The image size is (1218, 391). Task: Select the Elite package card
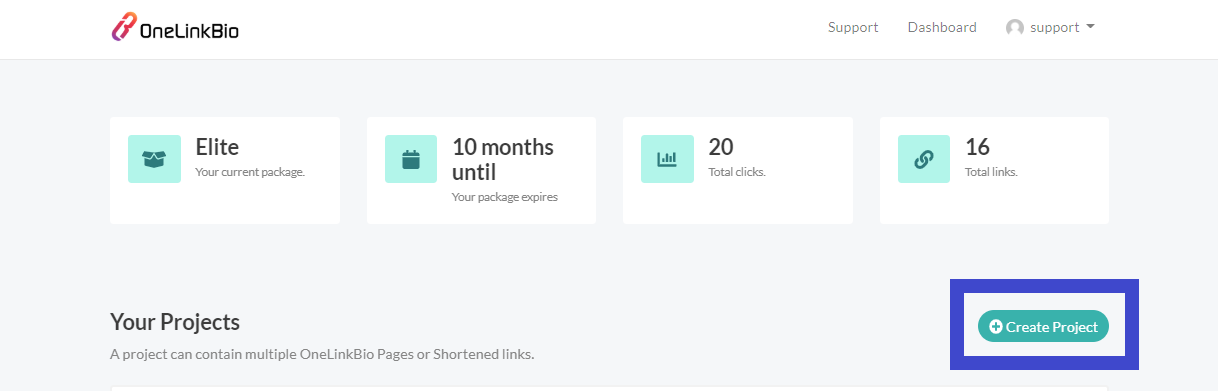pyautogui.click(x=225, y=170)
